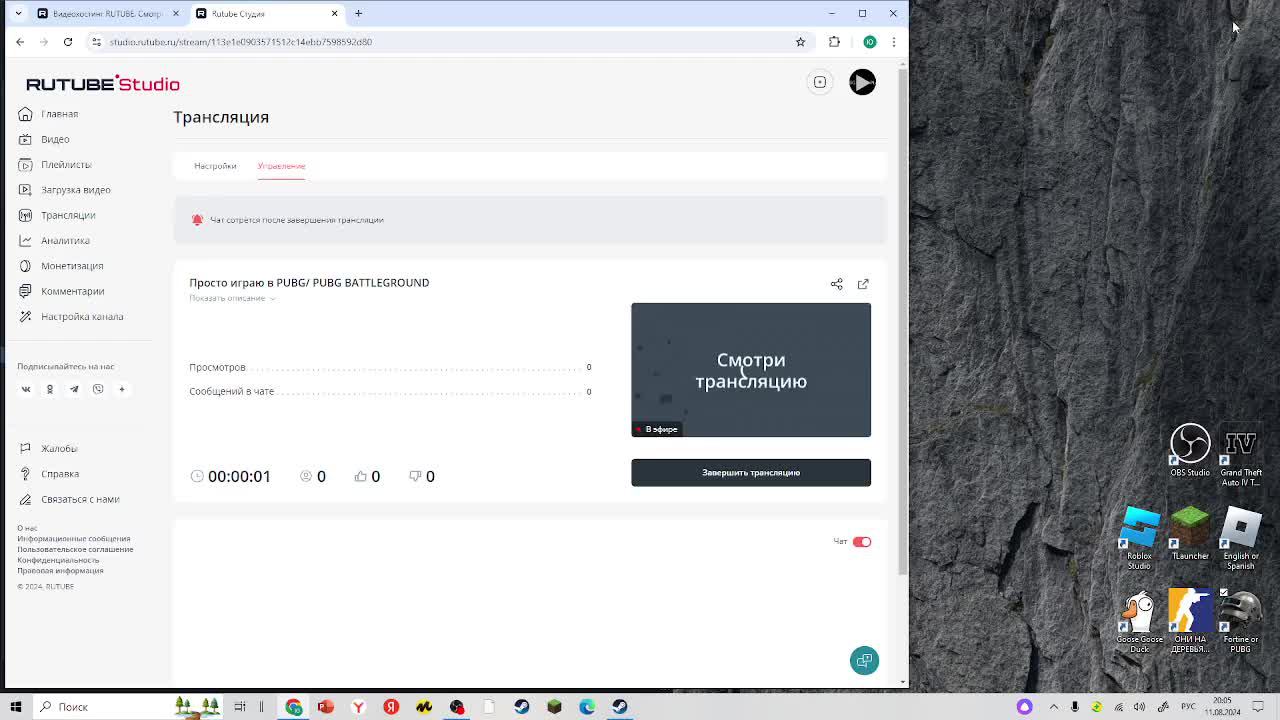This screenshot has height=720, width=1280.
Task: Switch to the Управление tab
Action: (281, 166)
